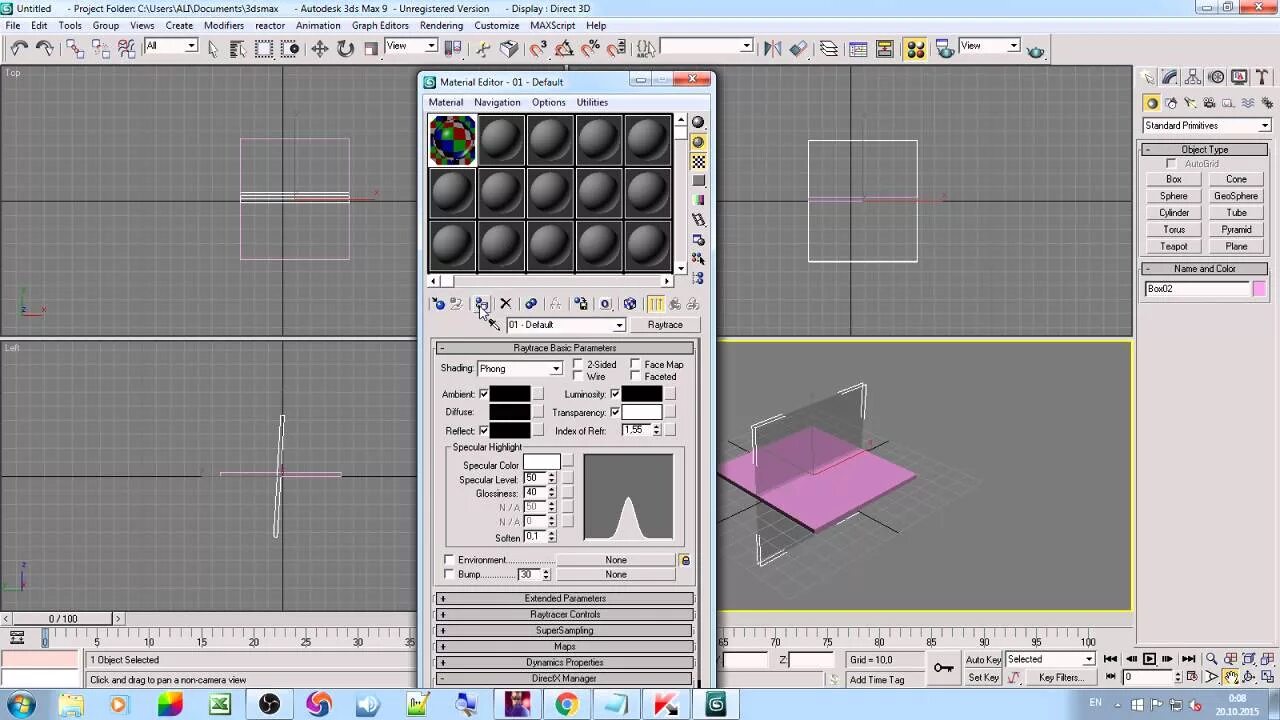Click the Mirror tool icon
Viewport: 1280px width, 720px height.
tap(771, 48)
